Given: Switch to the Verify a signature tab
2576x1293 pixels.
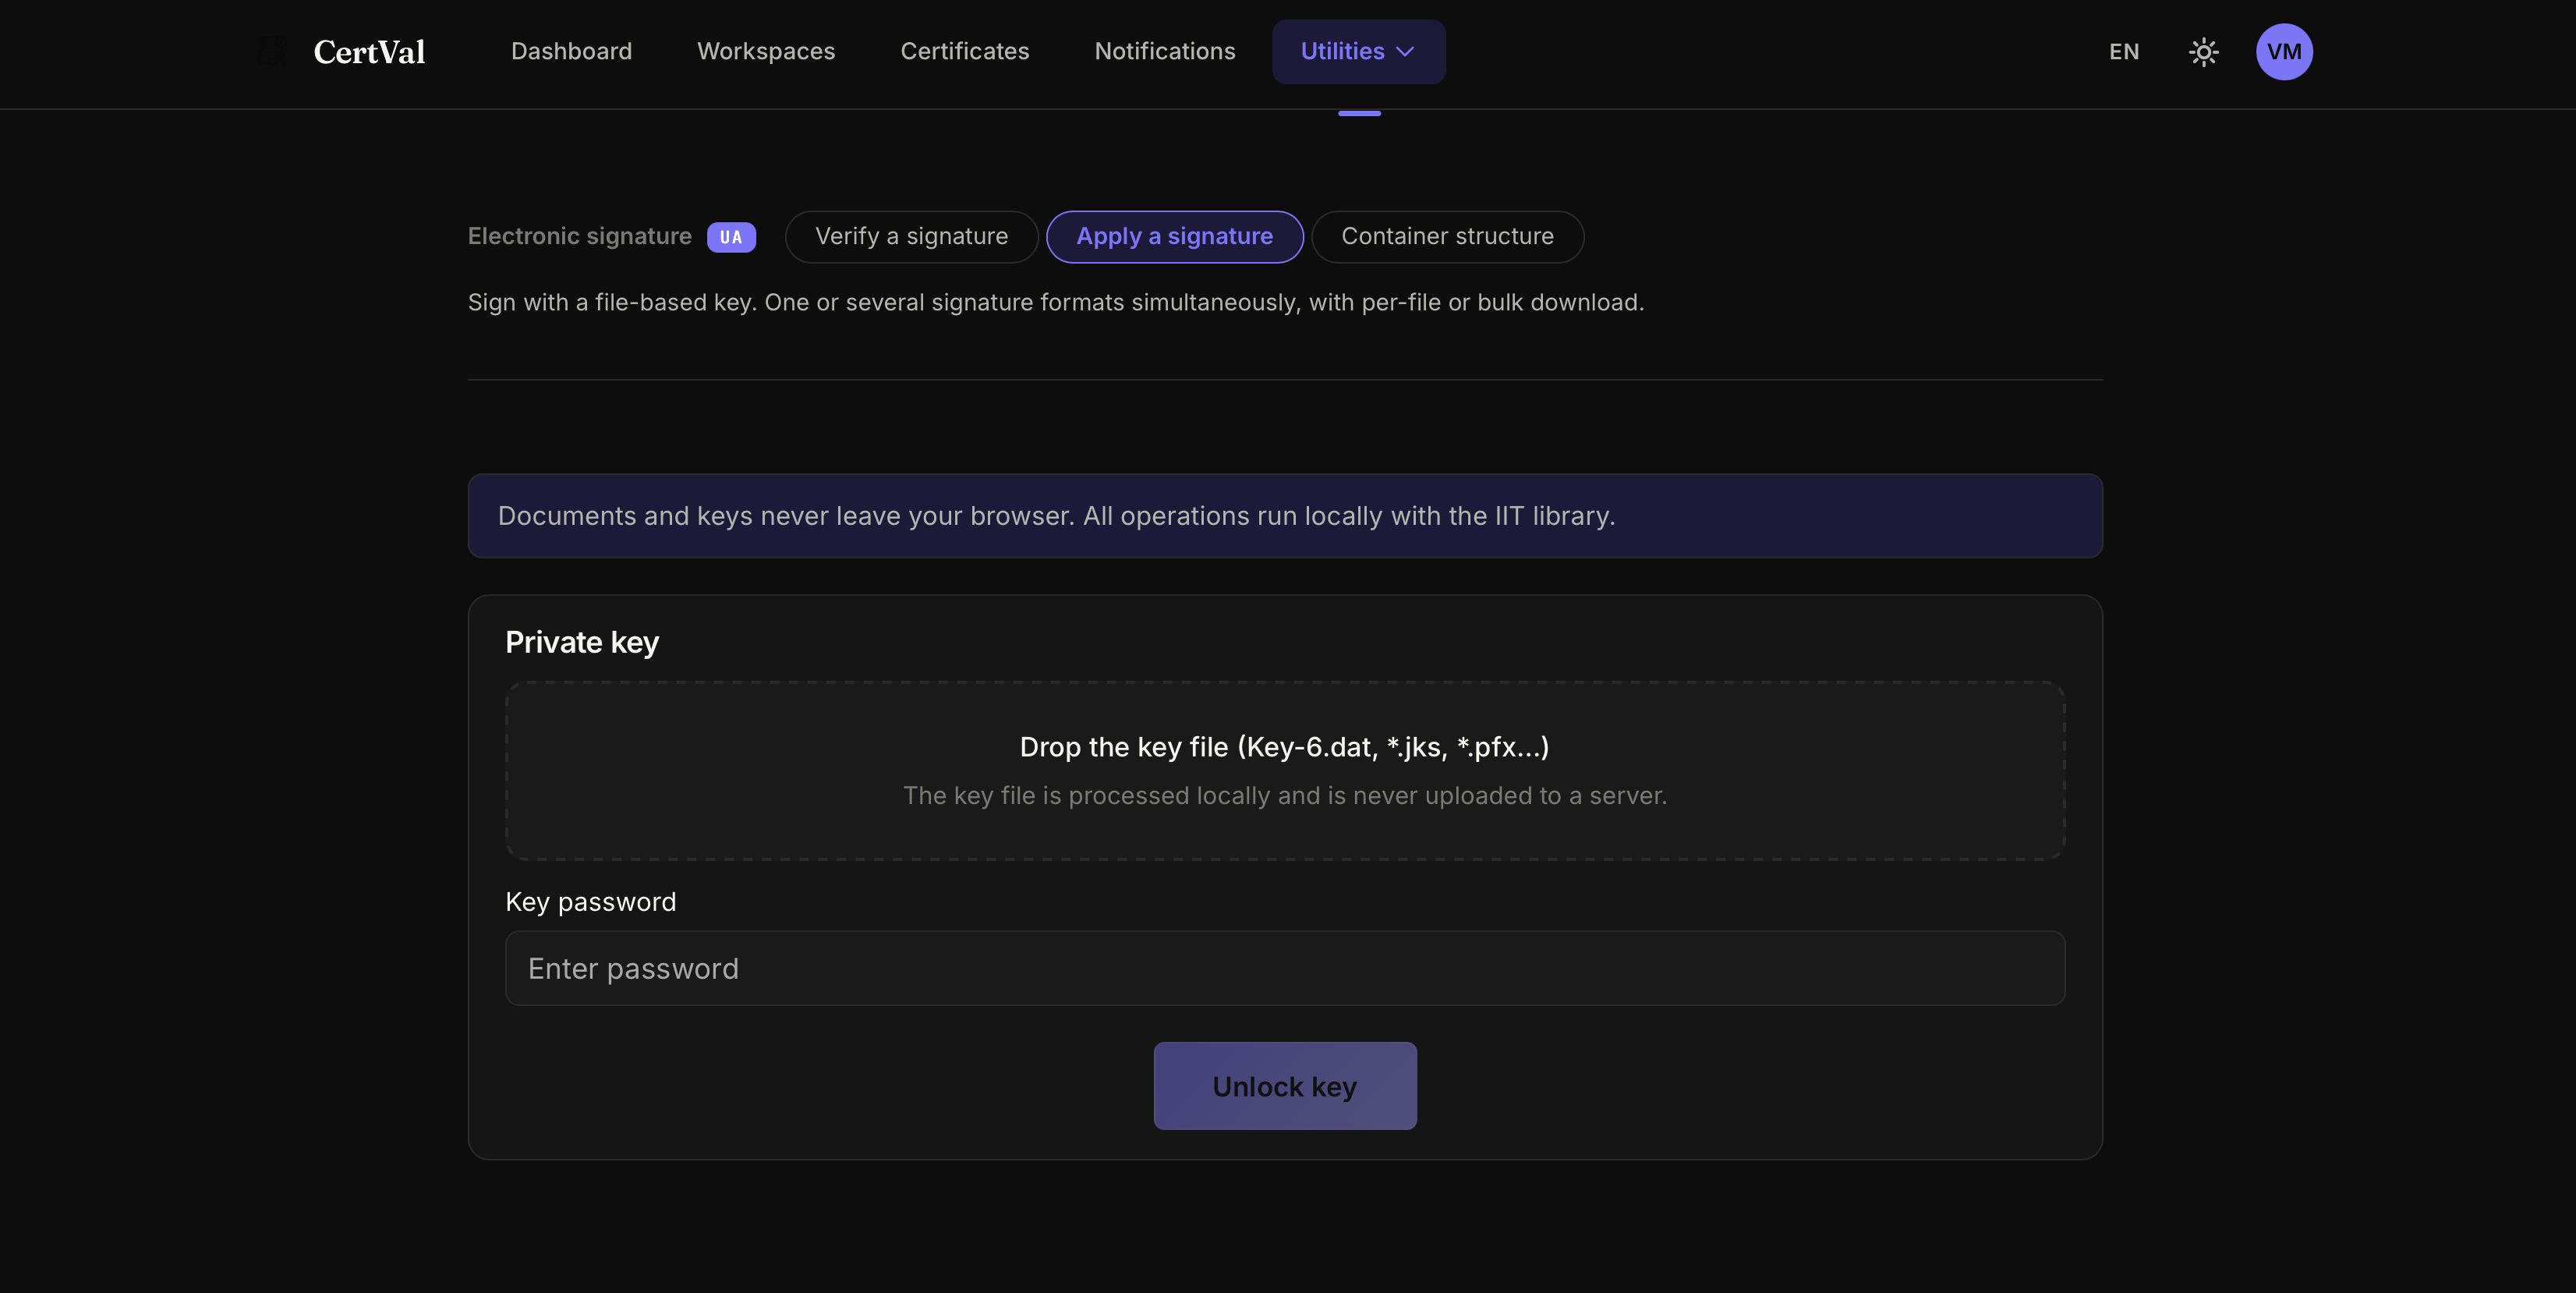Looking at the screenshot, I should pos(911,237).
